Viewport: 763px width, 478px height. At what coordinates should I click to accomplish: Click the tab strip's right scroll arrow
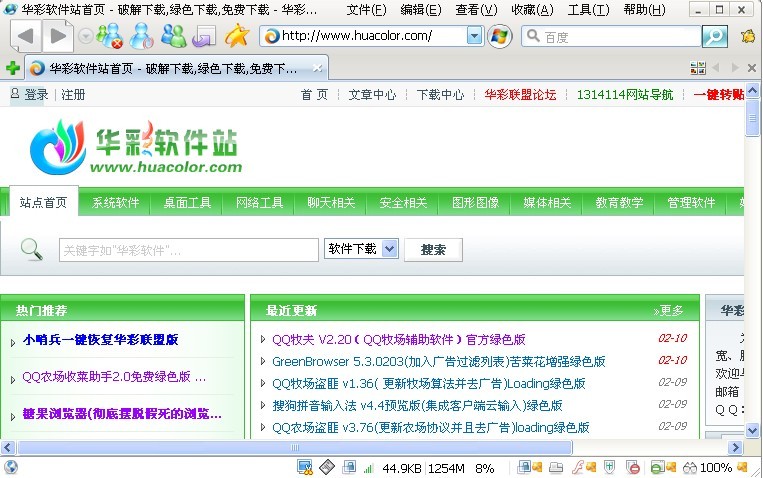[735, 68]
